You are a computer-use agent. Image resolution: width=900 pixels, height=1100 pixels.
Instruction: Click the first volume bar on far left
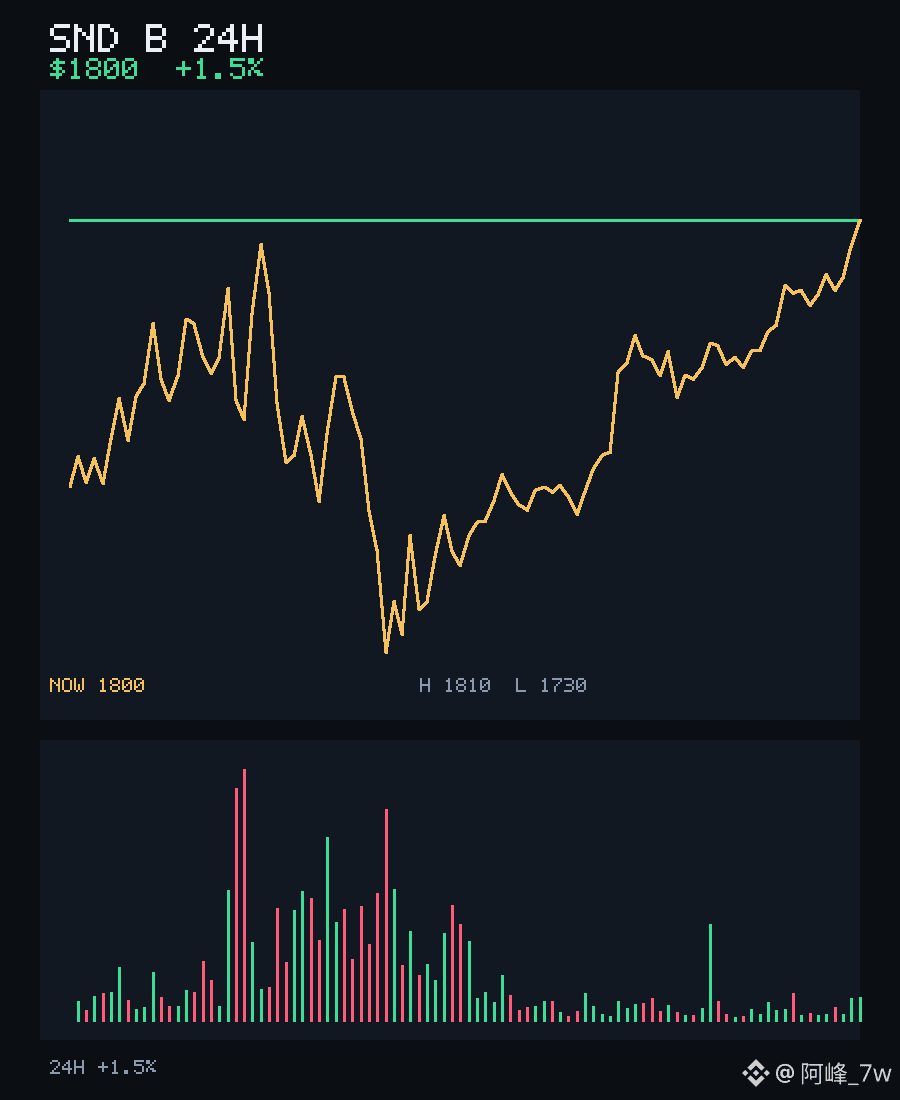click(x=79, y=1011)
